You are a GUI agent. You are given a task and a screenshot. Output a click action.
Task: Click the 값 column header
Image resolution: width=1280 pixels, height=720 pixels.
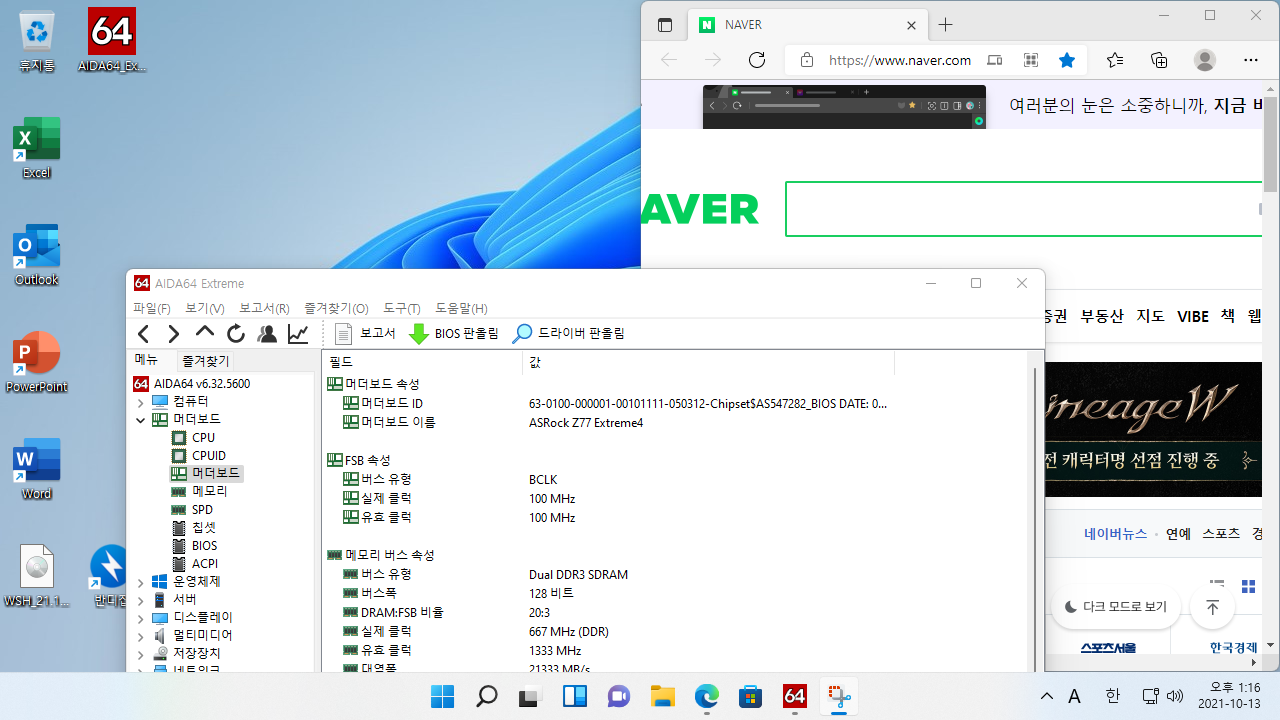(x=708, y=362)
